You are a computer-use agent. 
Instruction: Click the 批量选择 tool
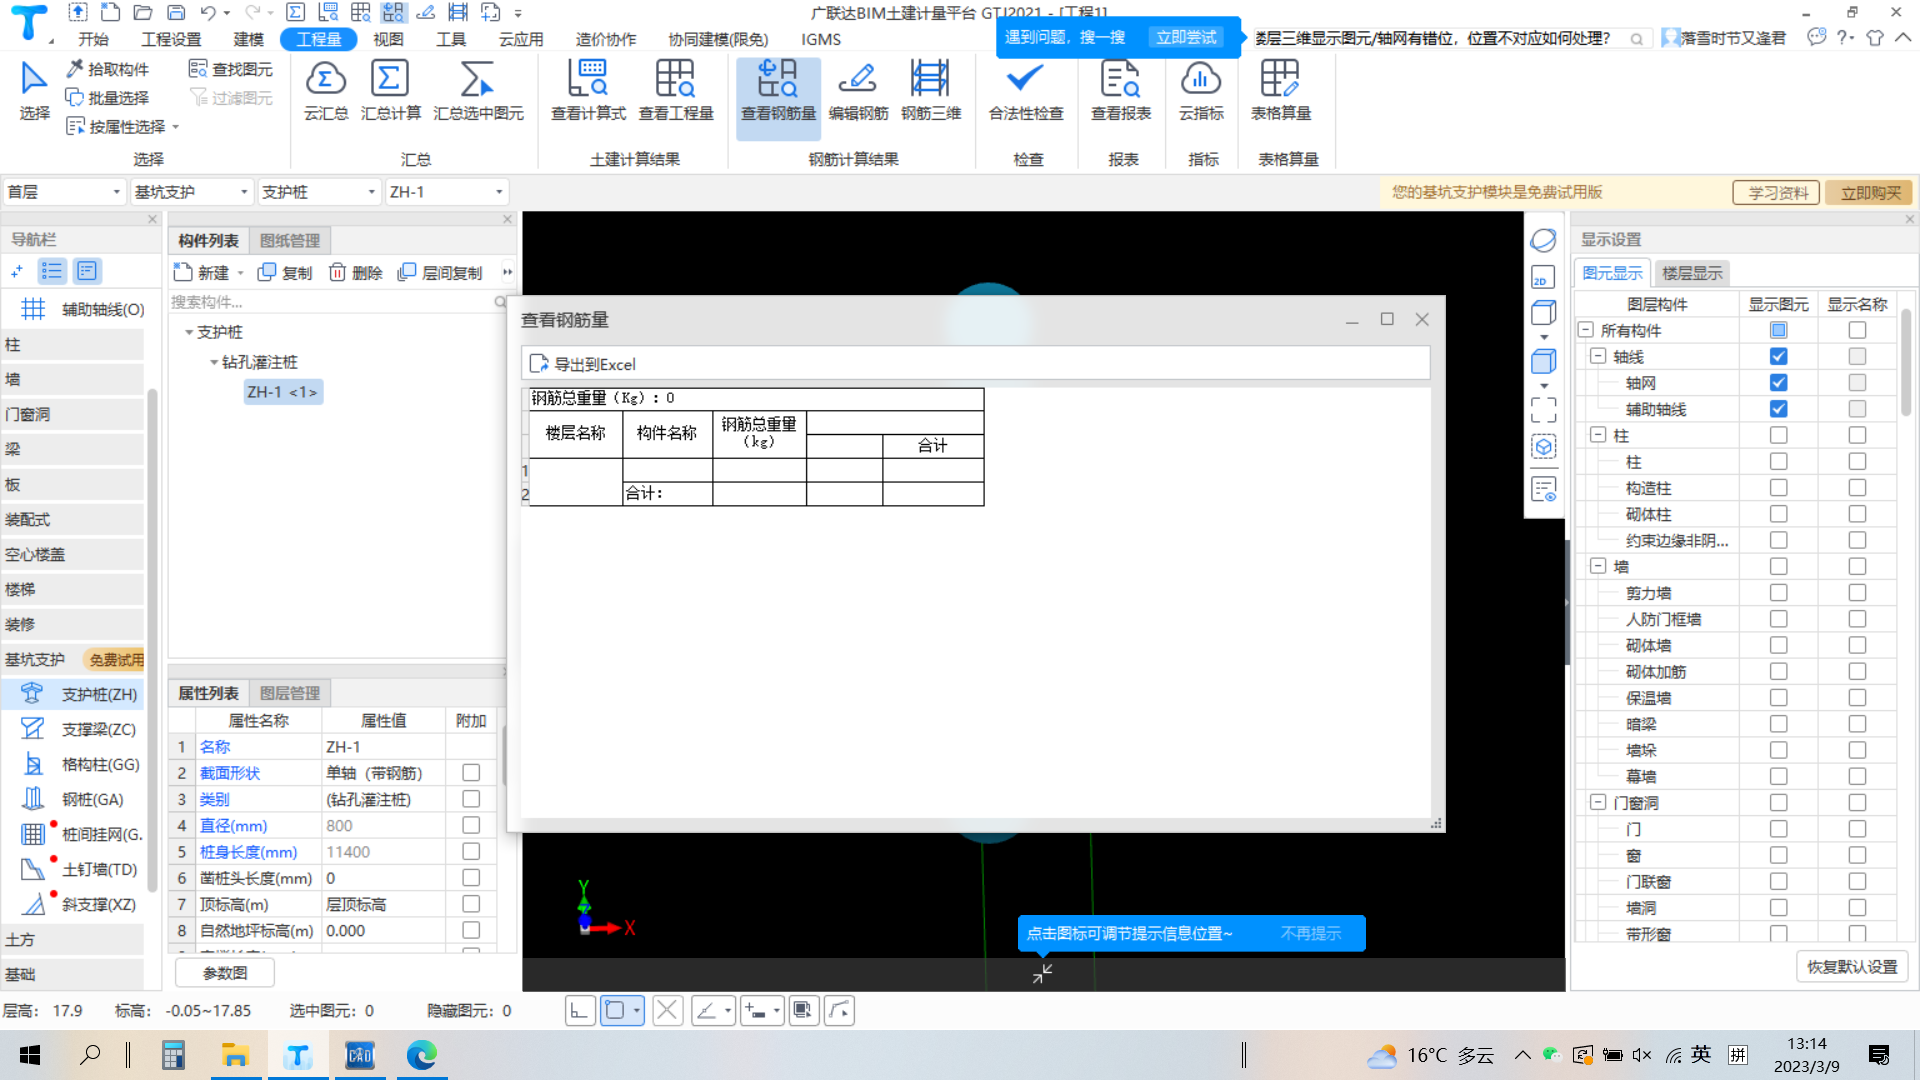point(108,97)
